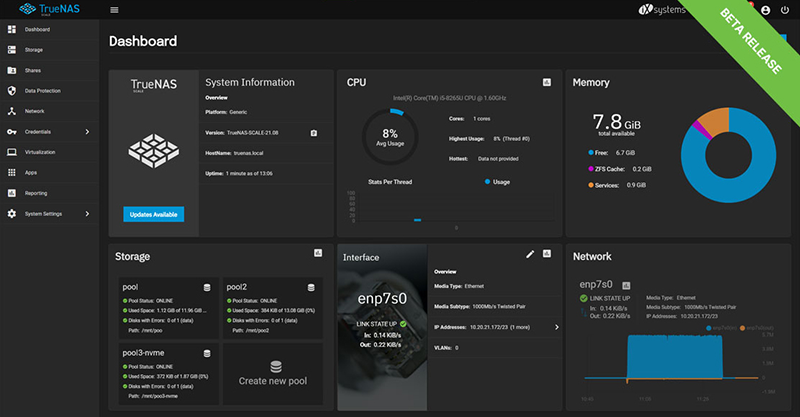The width and height of the screenshot is (800, 417).
Task: Copy version using clipboard icon
Action: (x=313, y=133)
